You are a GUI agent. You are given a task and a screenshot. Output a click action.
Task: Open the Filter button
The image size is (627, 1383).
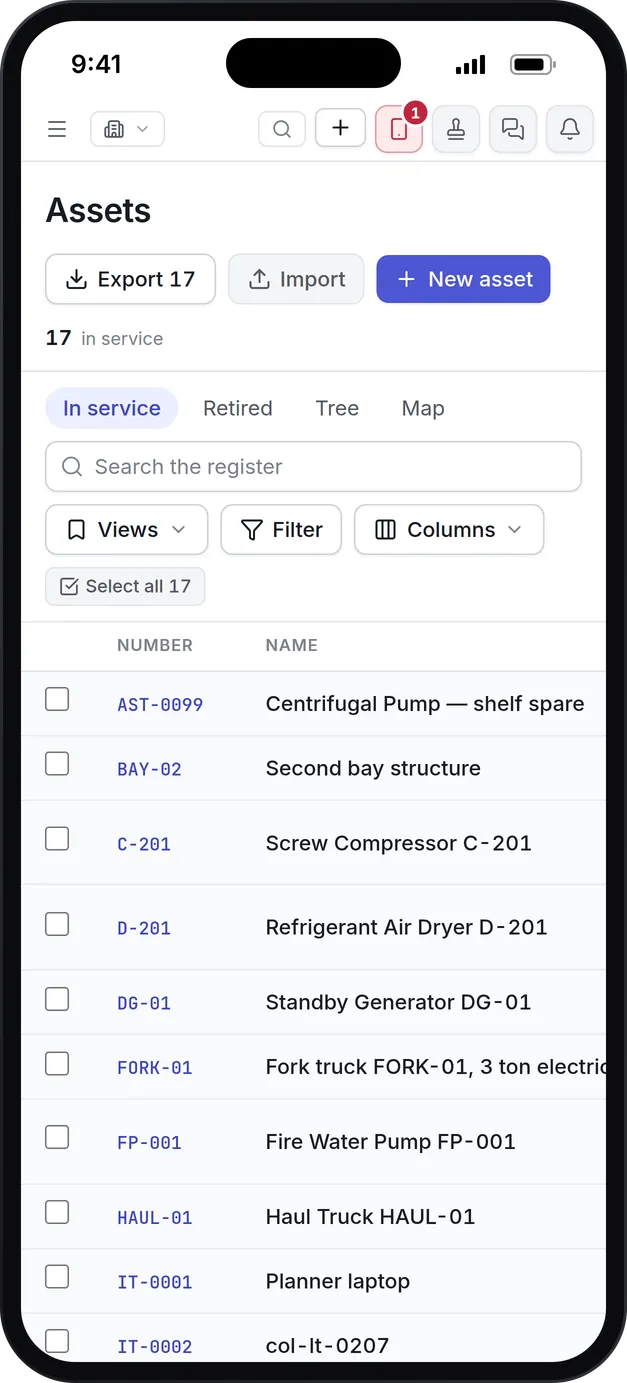click(281, 530)
